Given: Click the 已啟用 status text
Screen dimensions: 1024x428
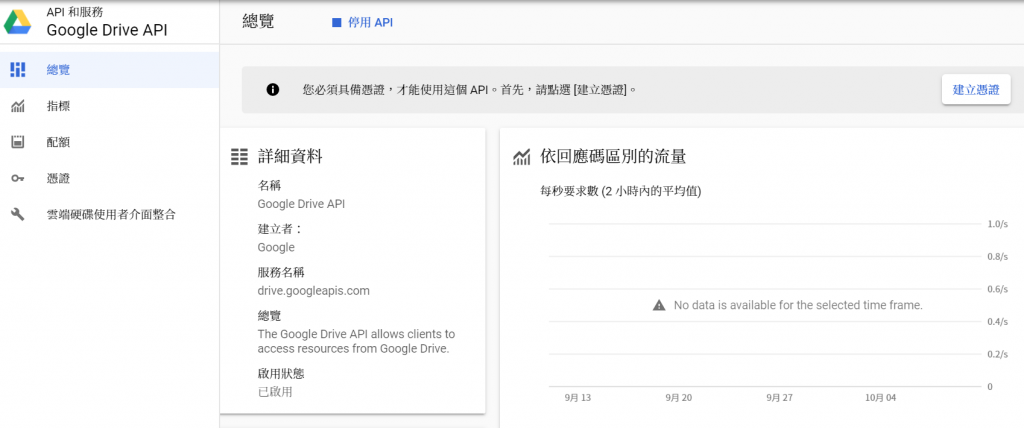Looking at the screenshot, I should [x=275, y=392].
